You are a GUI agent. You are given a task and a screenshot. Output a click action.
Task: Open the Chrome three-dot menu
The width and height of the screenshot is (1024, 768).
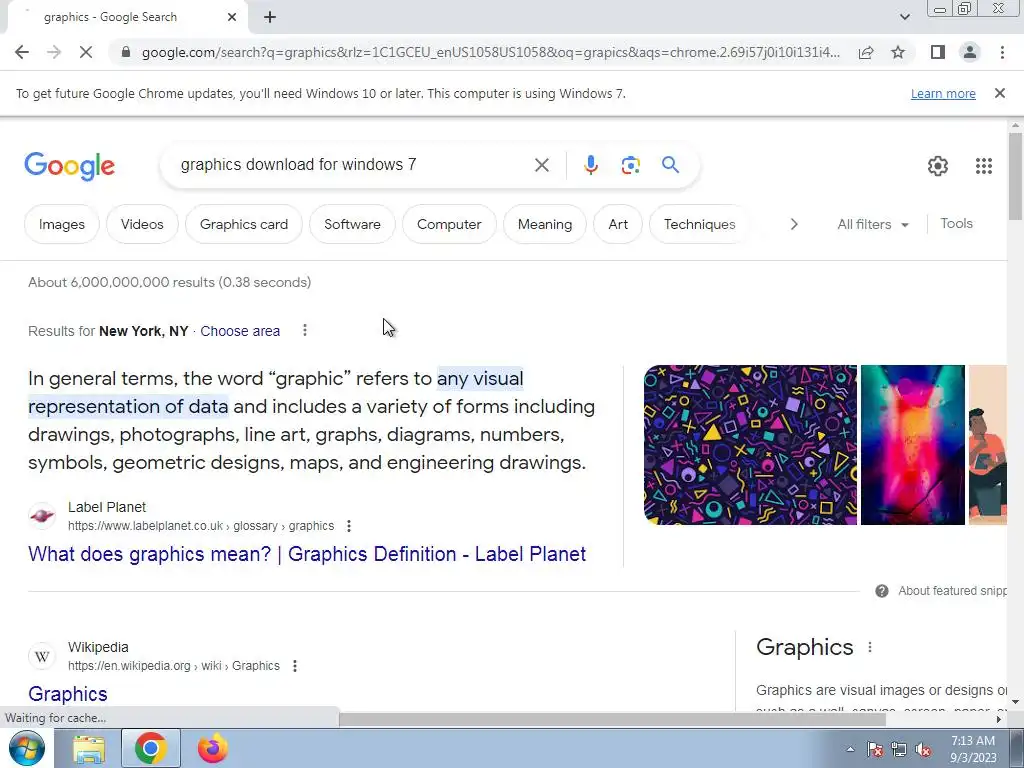pos(1002,52)
